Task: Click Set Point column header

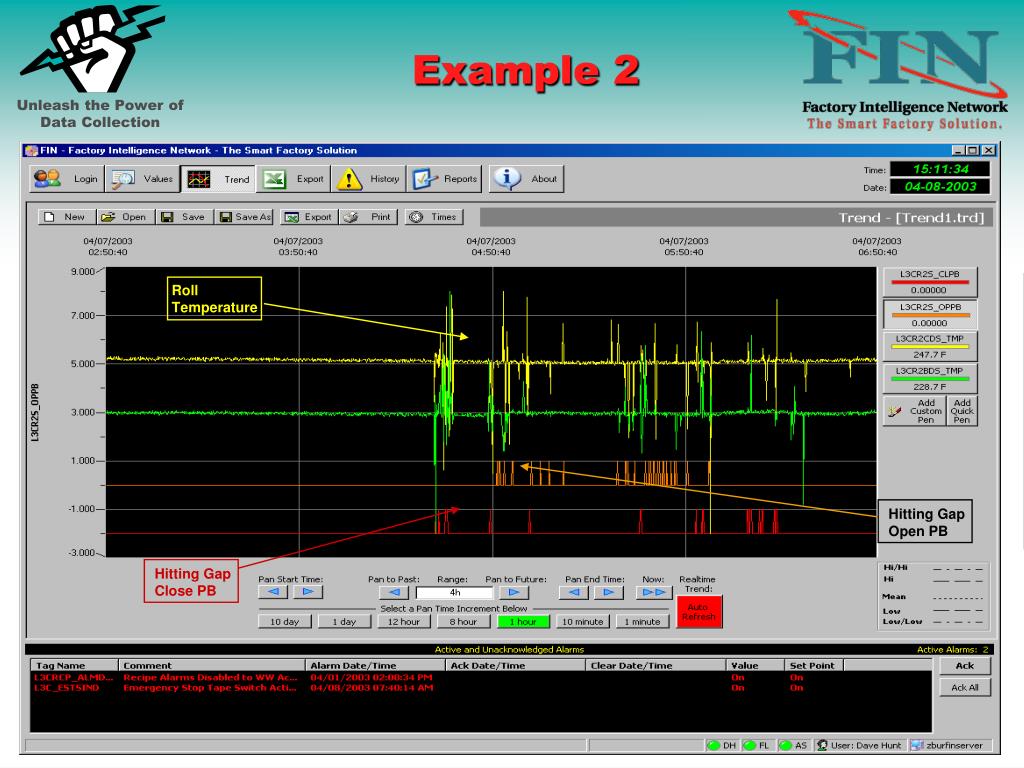Action: (814, 665)
